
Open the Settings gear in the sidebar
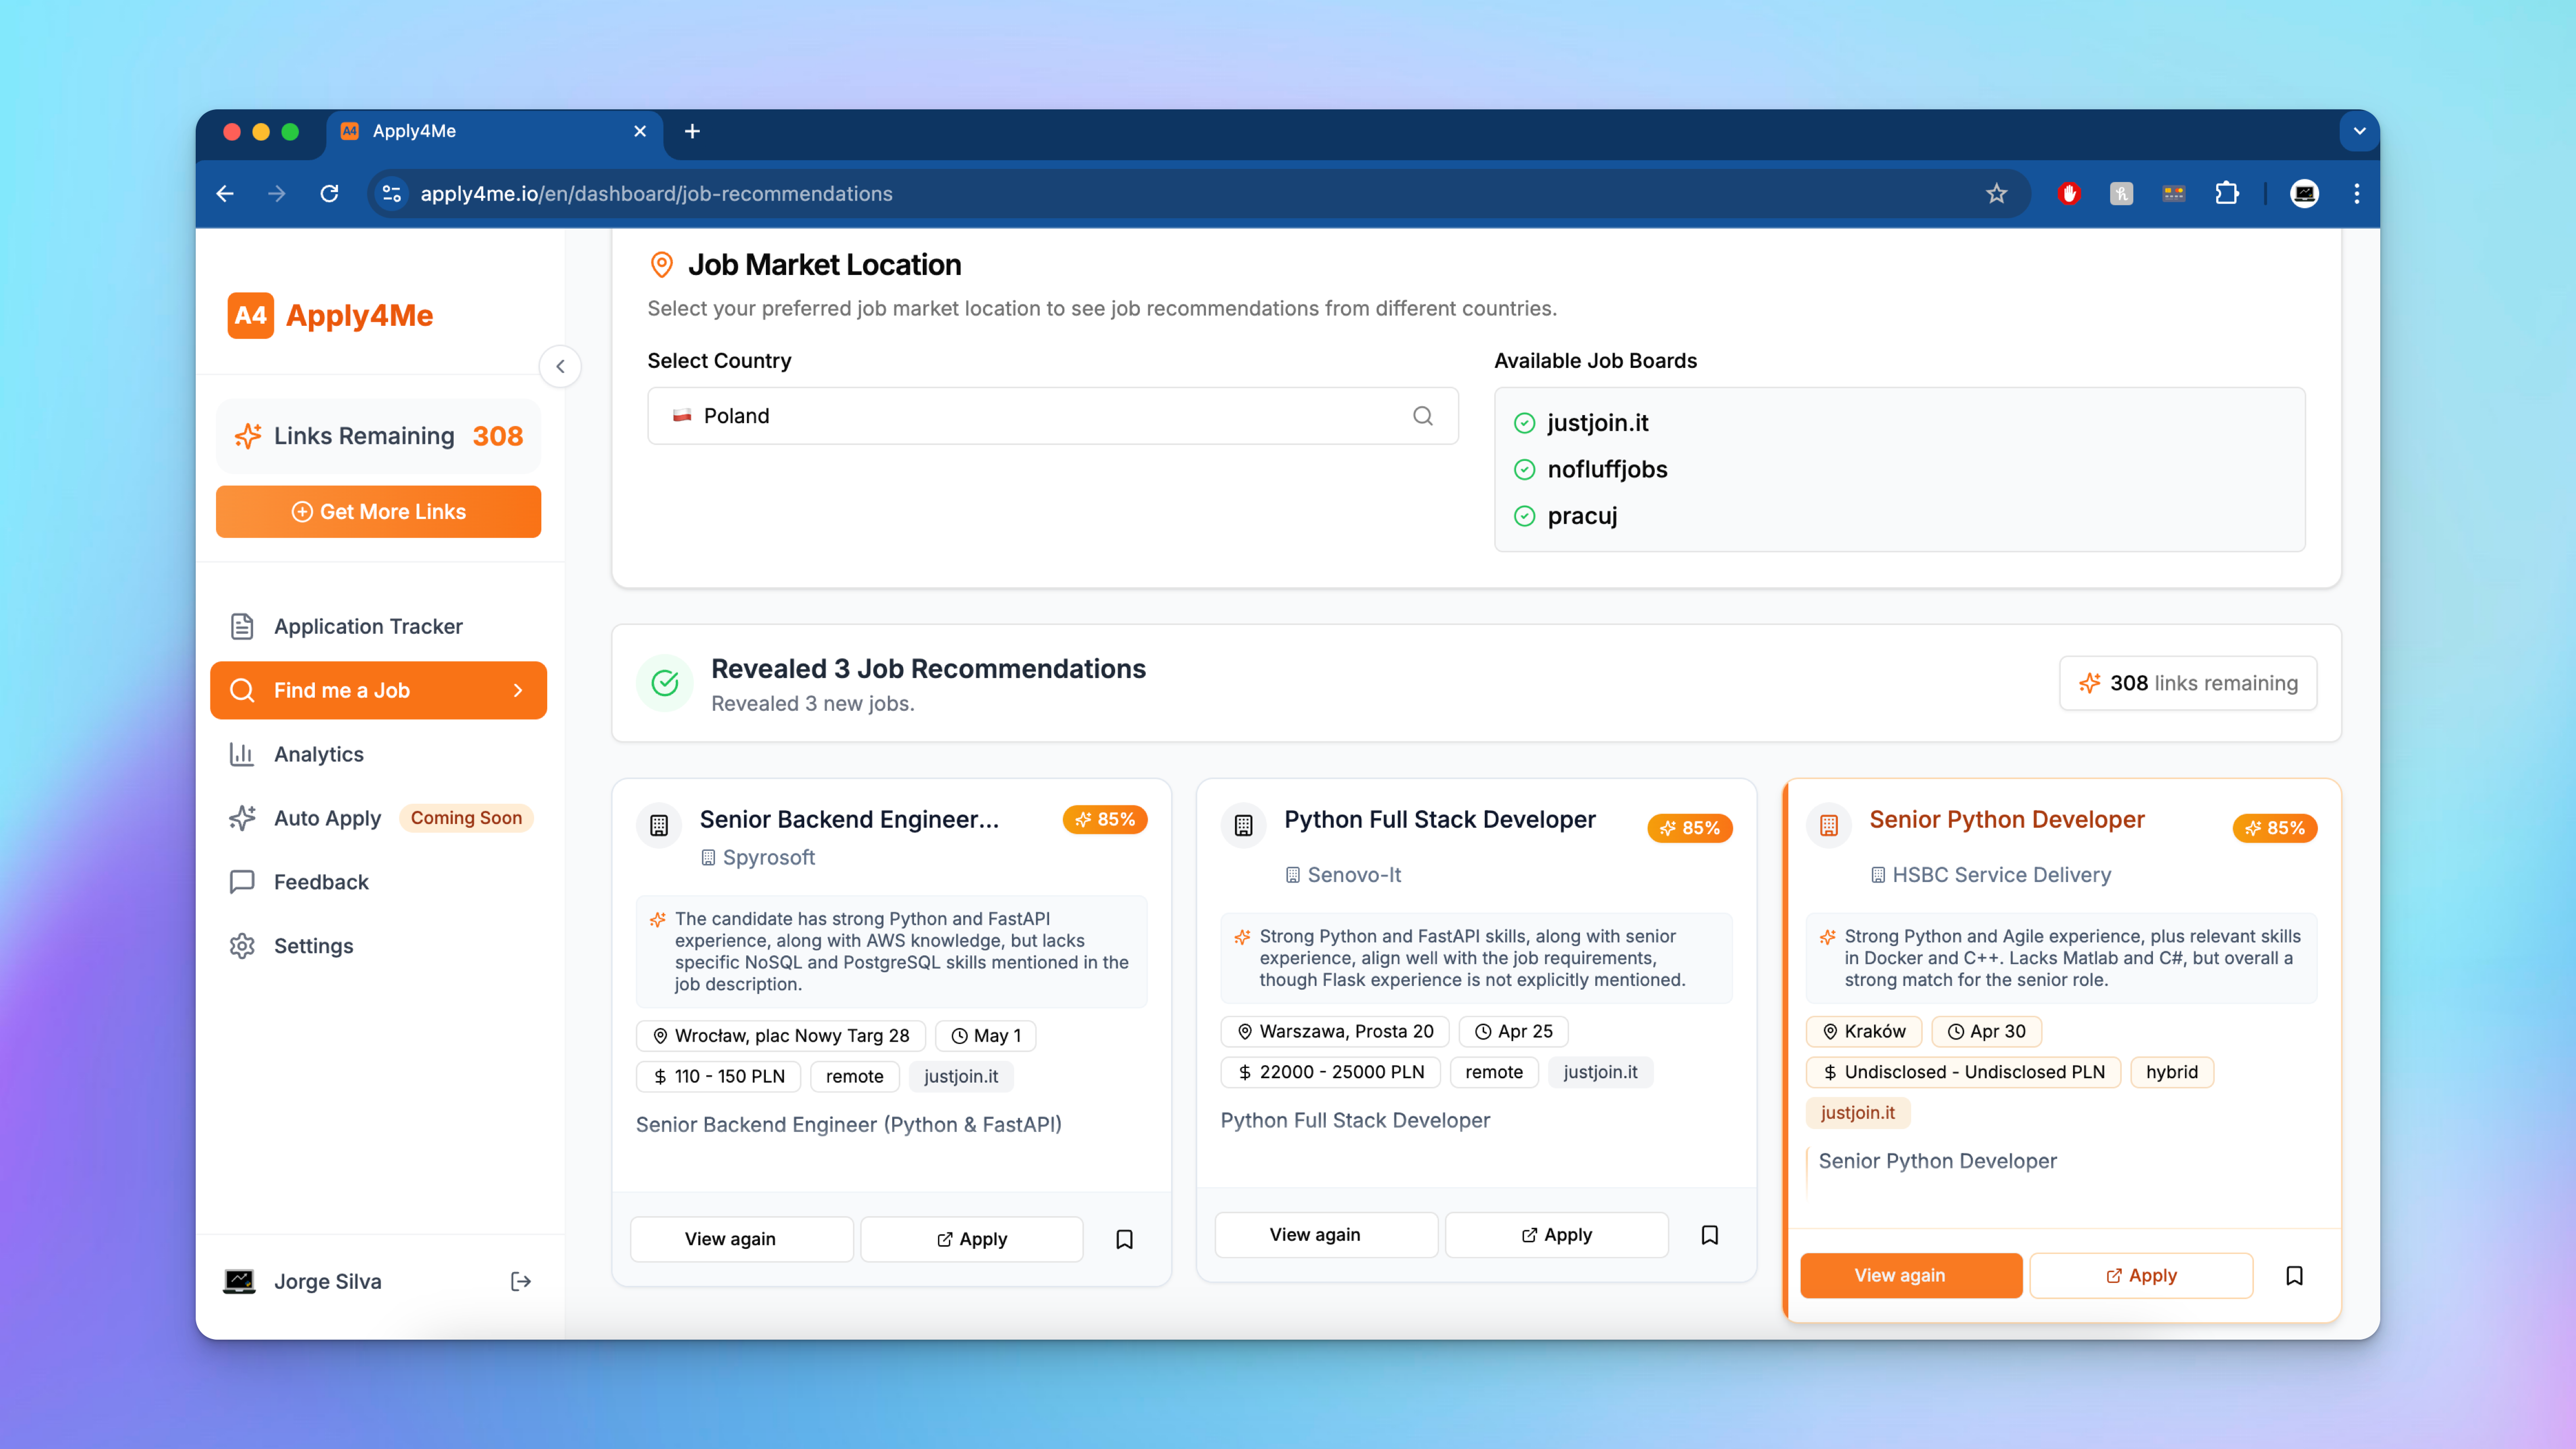pos(242,946)
